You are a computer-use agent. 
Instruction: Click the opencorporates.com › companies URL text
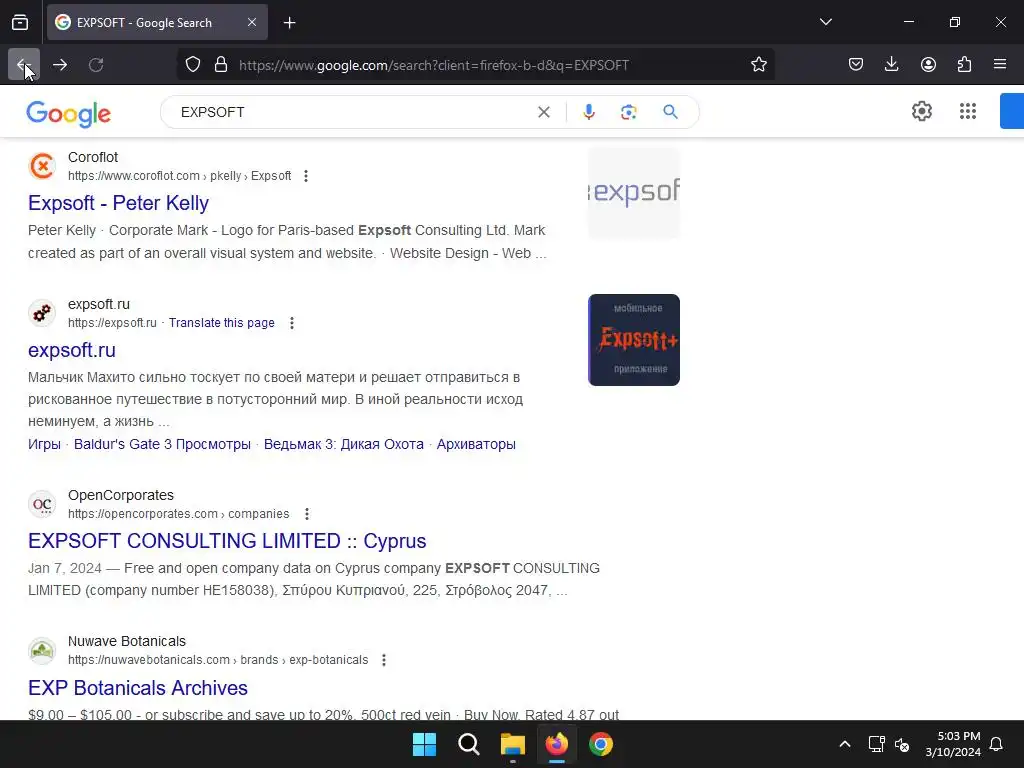click(178, 514)
